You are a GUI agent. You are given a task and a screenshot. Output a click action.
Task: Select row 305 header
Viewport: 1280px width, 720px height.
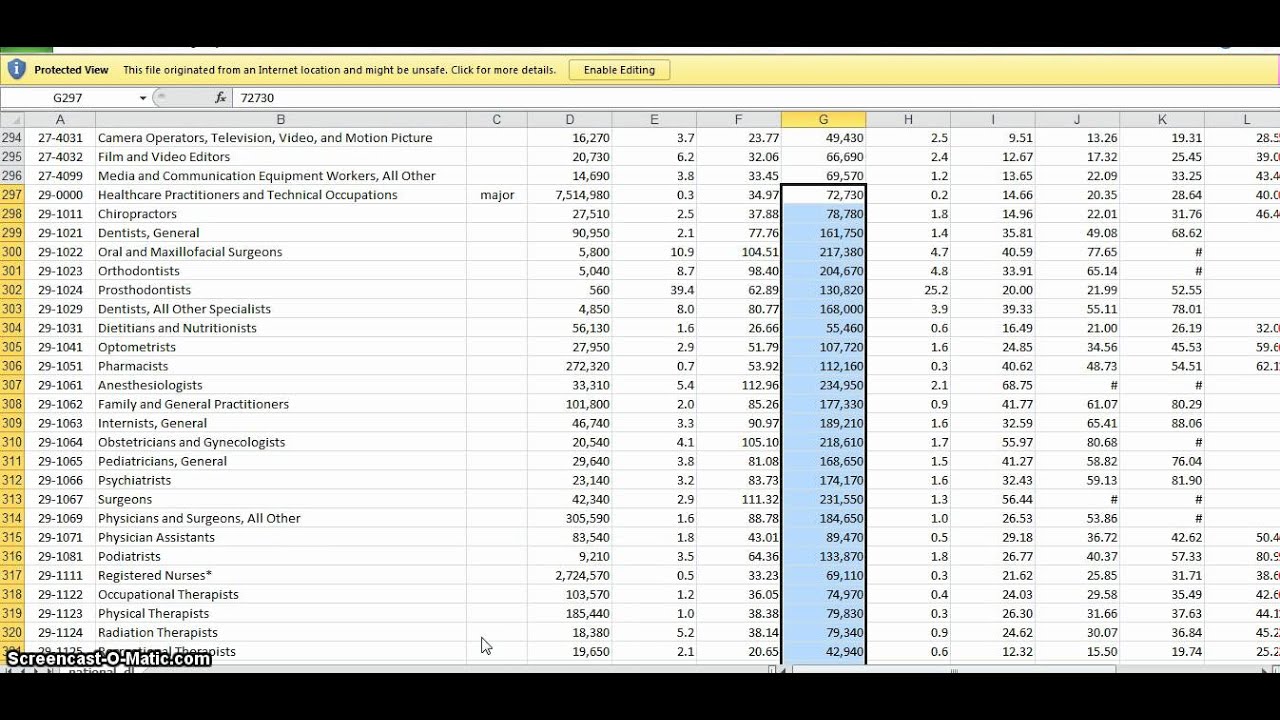[x=12, y=347]
